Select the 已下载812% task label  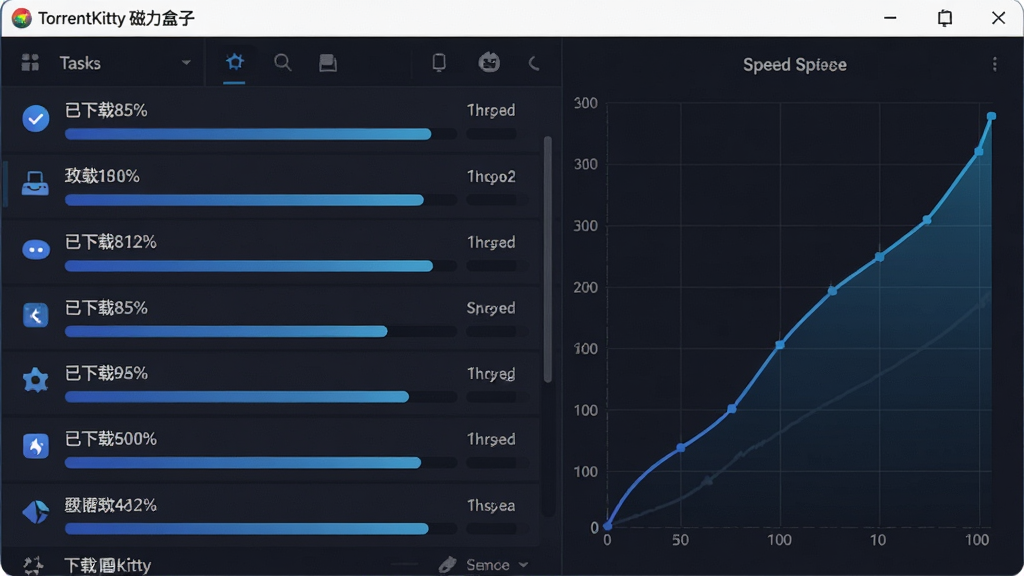(110, 242)
